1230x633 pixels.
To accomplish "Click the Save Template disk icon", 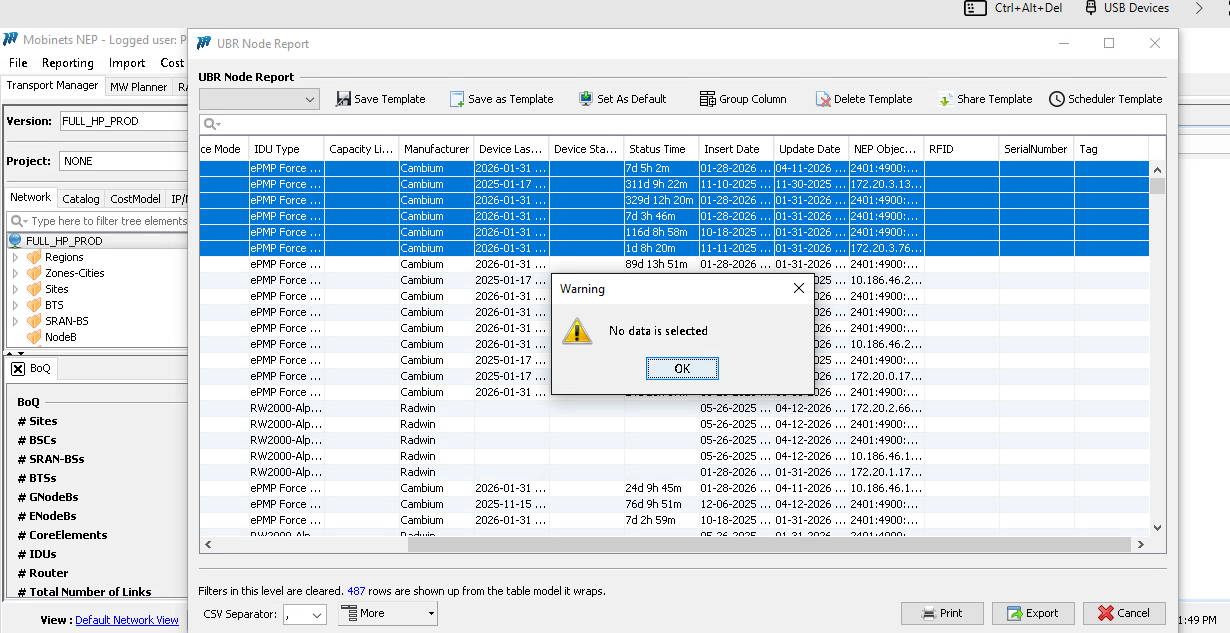I will [x=343, y=99].
